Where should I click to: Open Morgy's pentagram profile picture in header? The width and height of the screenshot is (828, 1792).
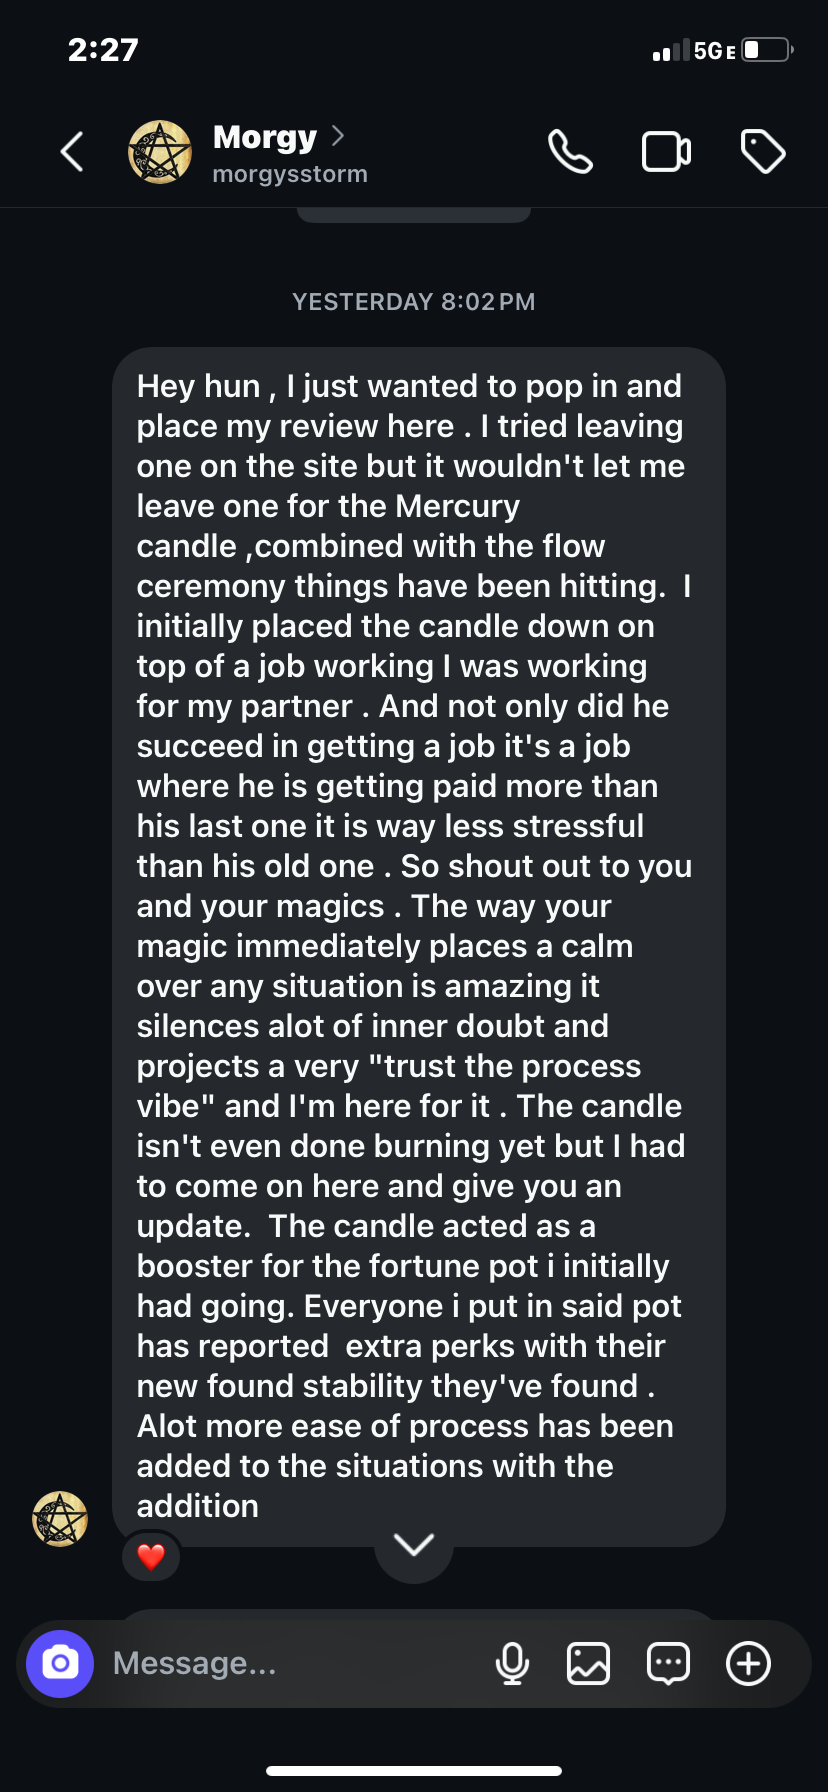click(x=160, y=152)
